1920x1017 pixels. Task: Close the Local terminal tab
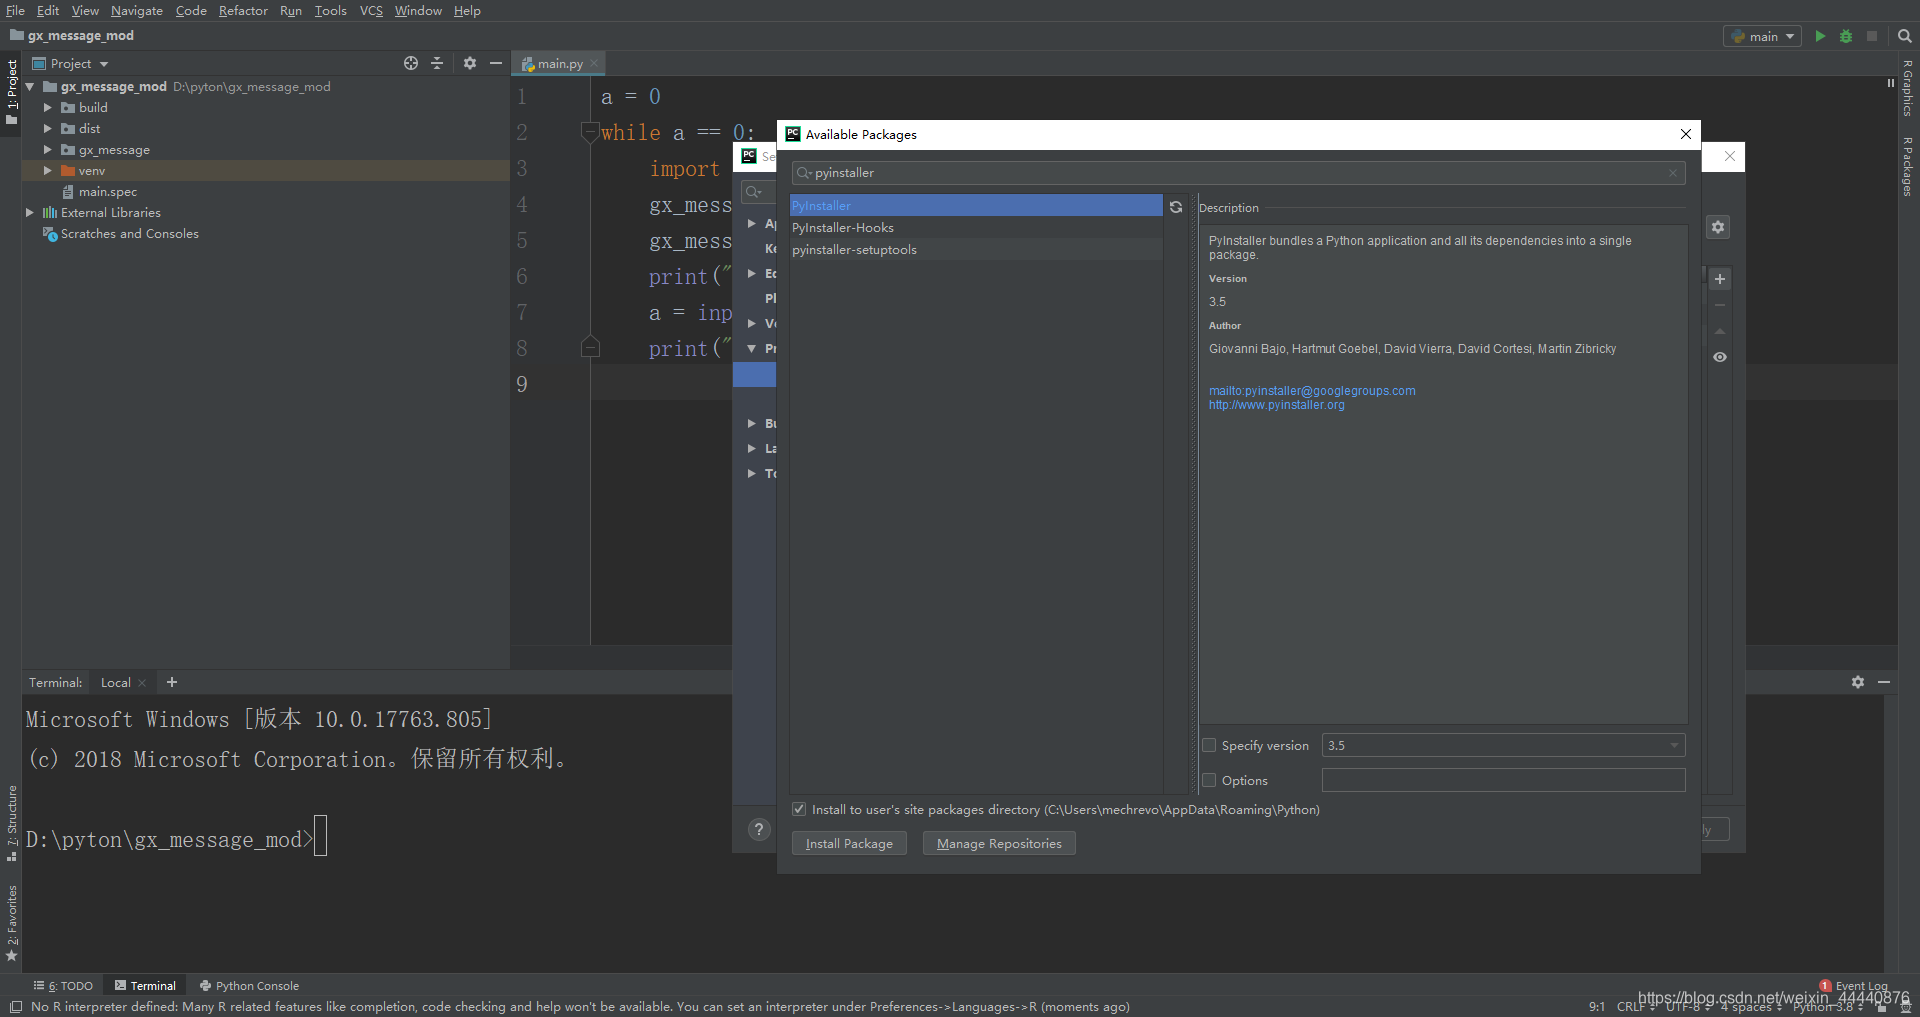[142, 683]
